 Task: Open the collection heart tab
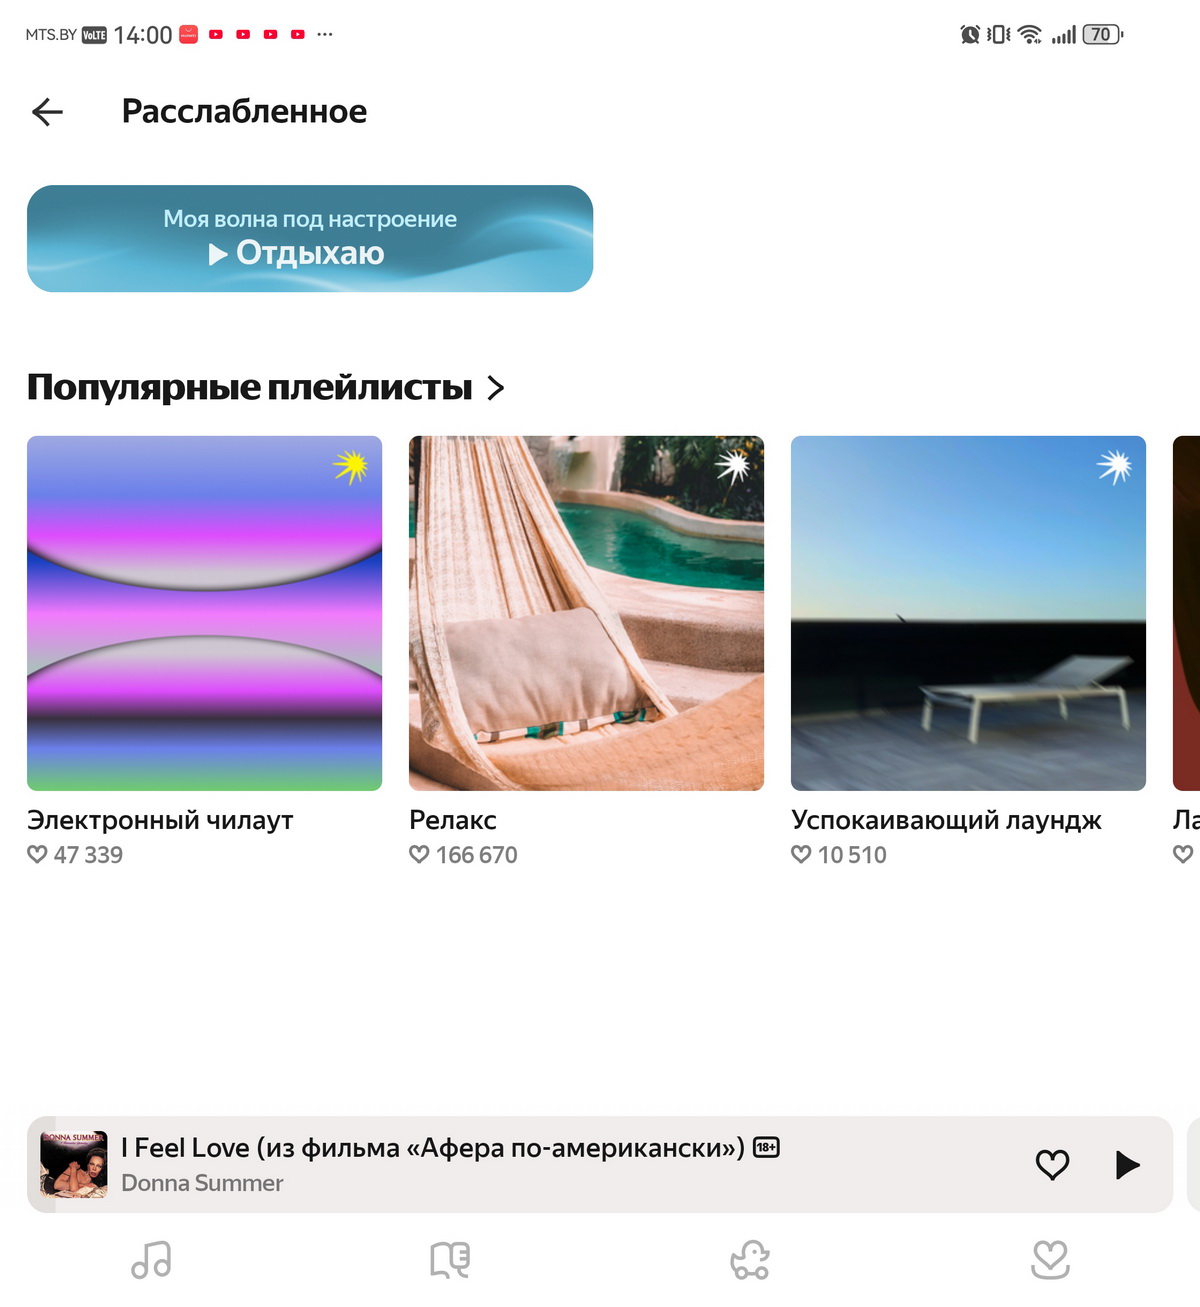(x=1050, y=1260)
